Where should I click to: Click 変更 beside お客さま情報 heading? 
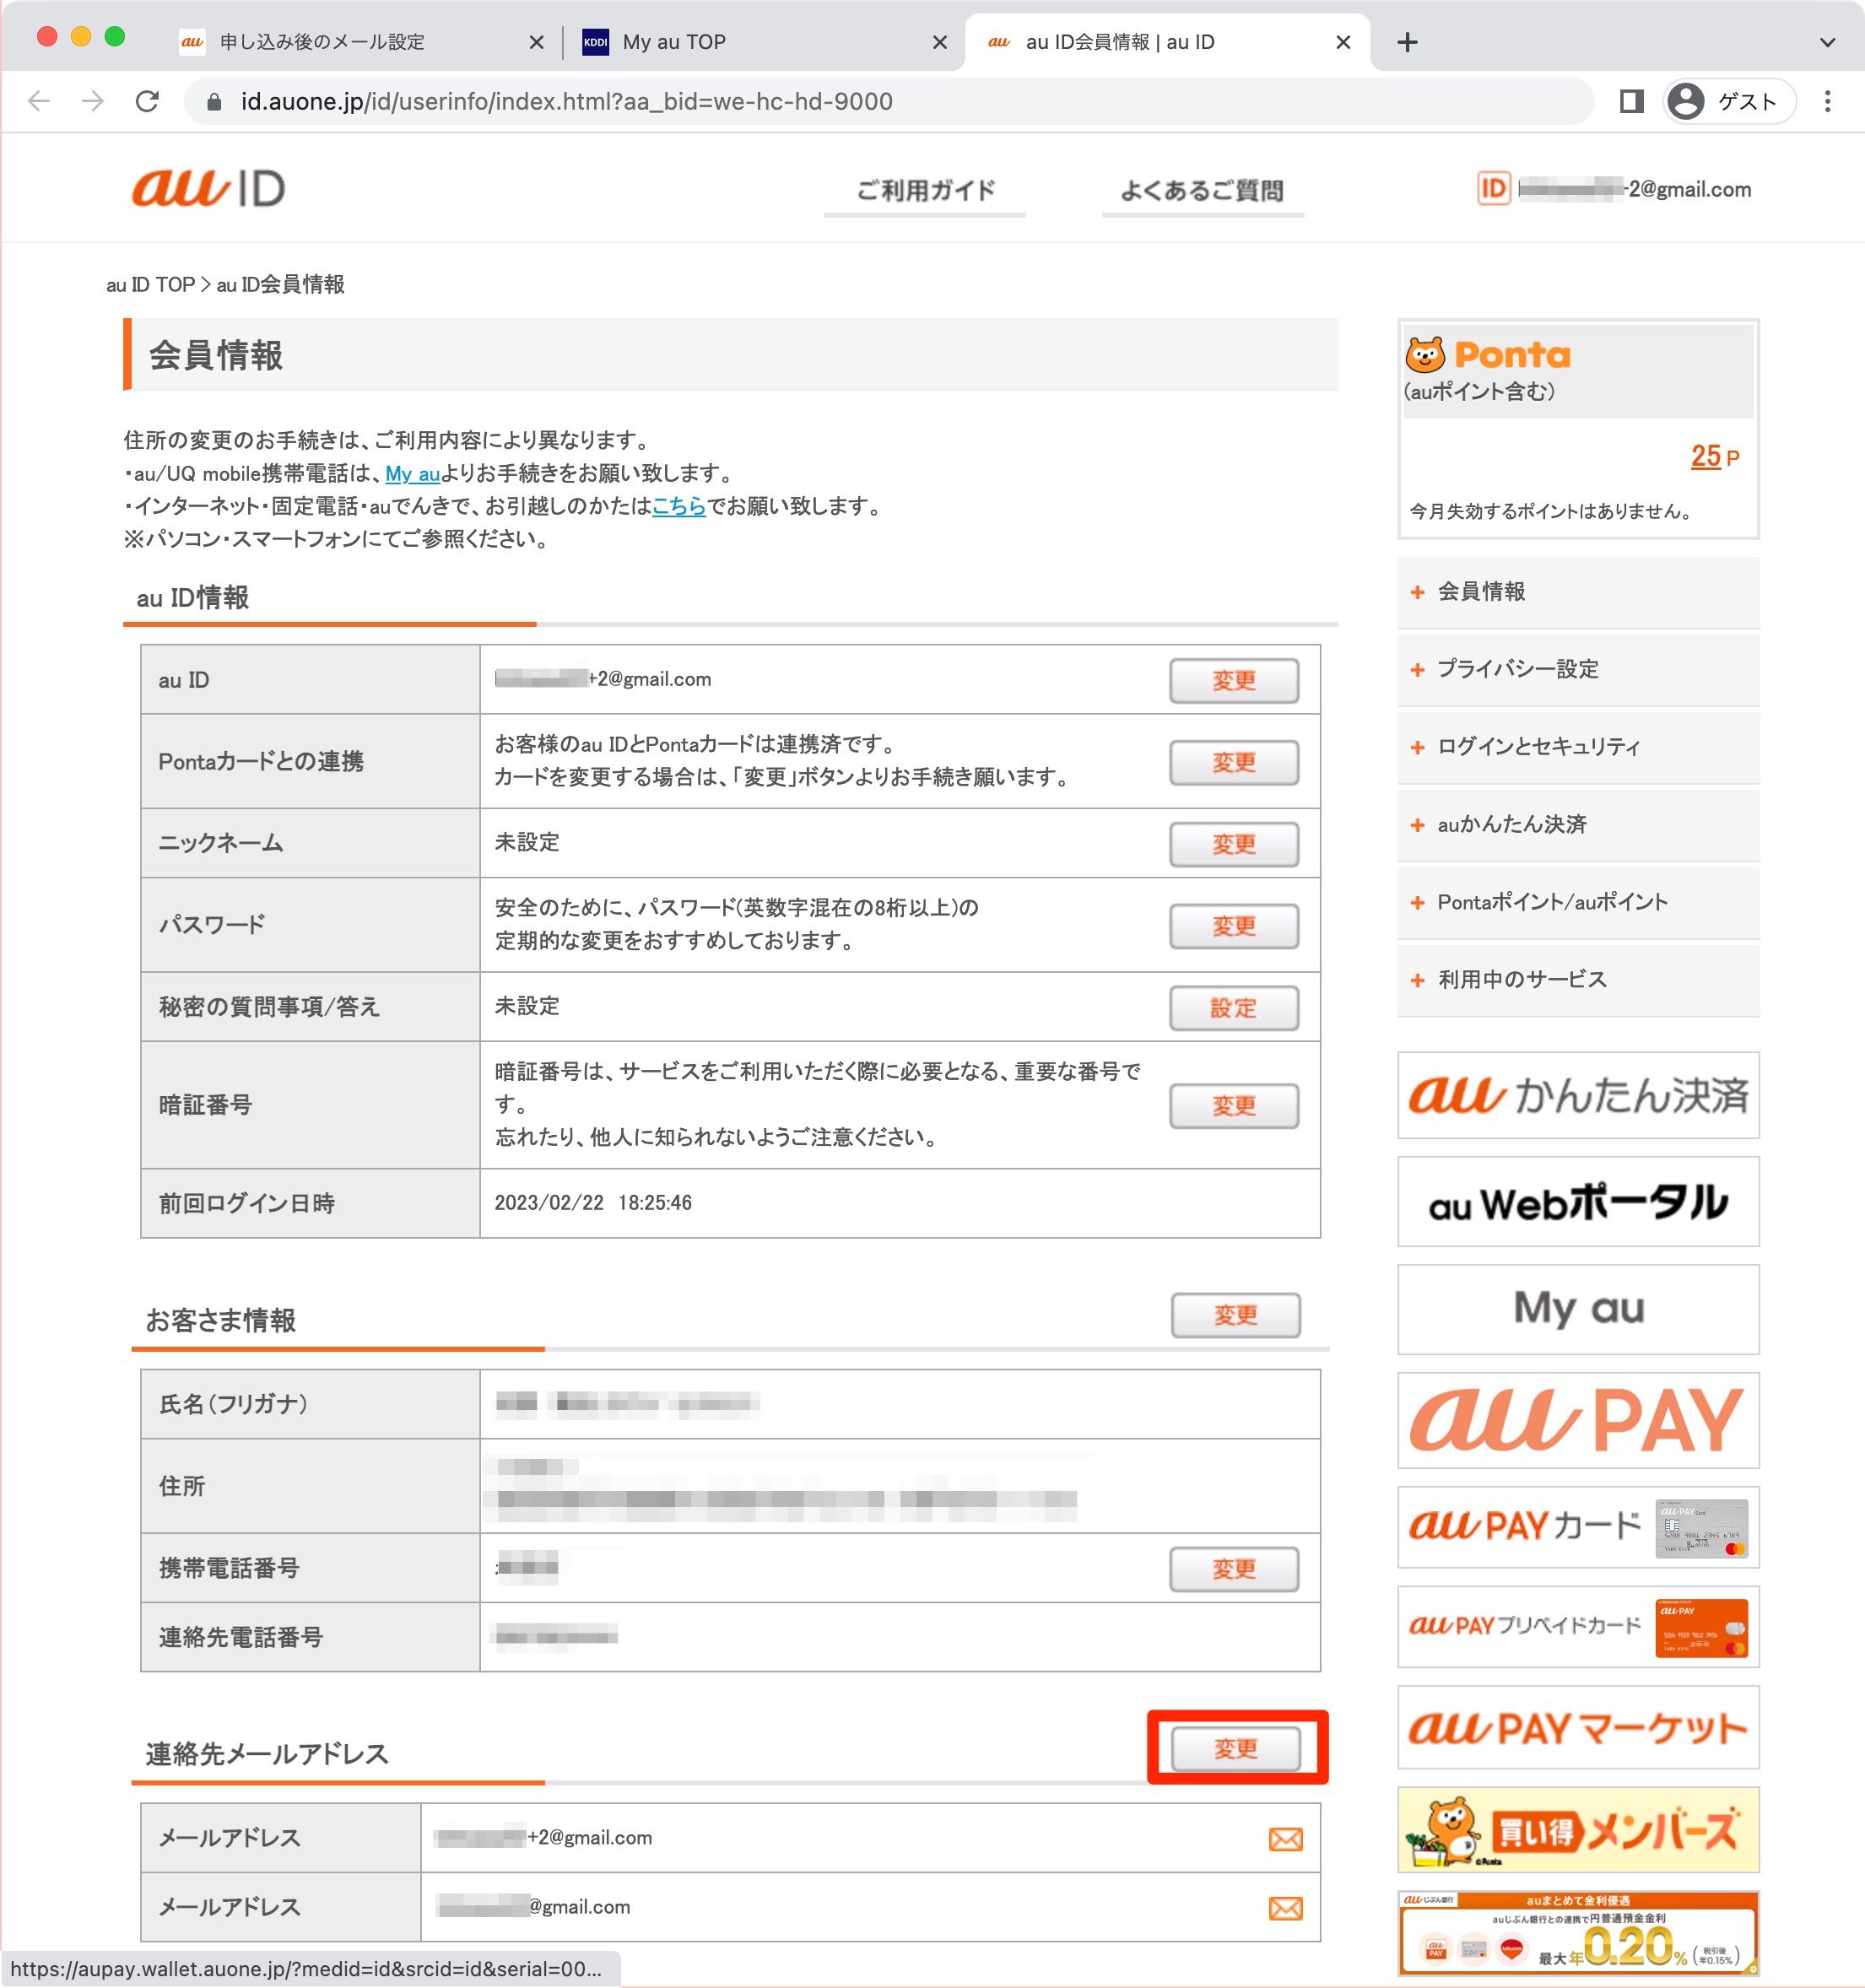point(1236,1315)
